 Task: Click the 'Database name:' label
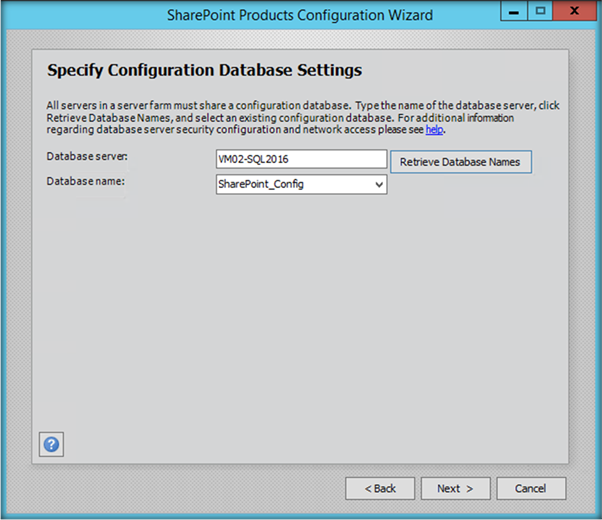[86, 181]
